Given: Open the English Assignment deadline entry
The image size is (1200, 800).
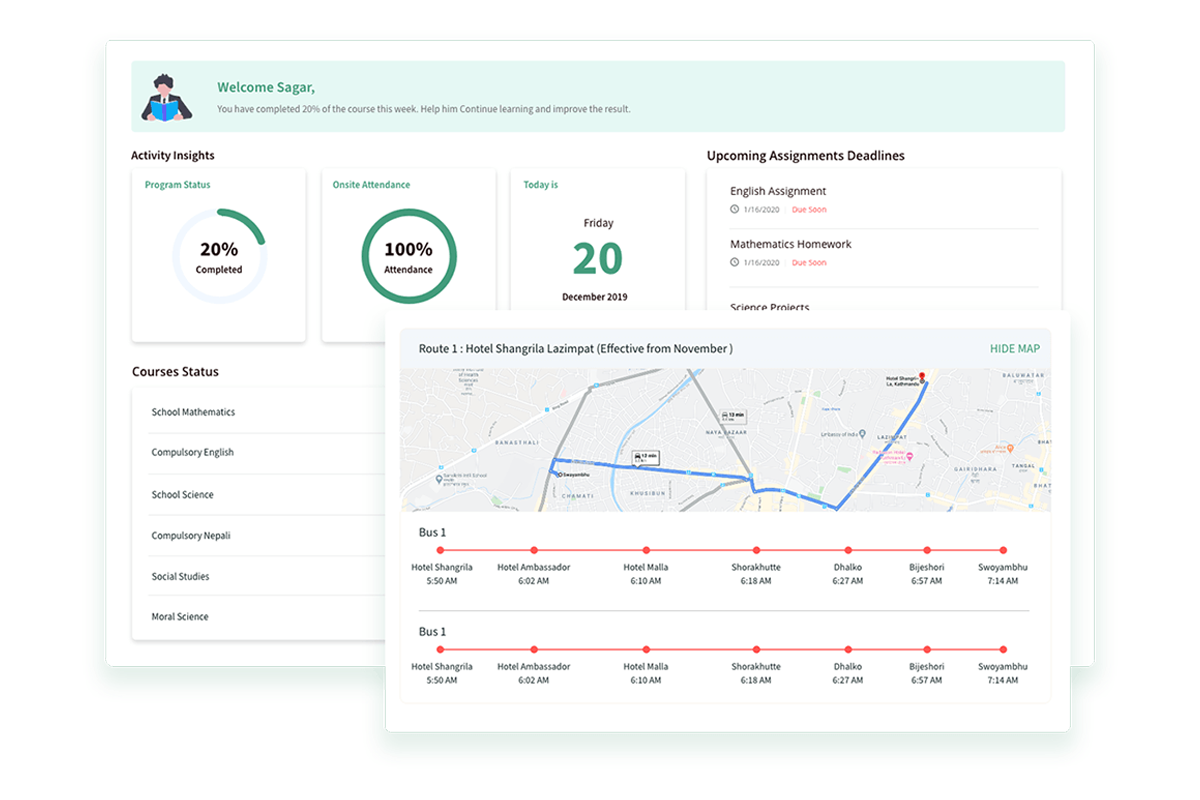Looking at the screenshot, I should tap(778, 191).
